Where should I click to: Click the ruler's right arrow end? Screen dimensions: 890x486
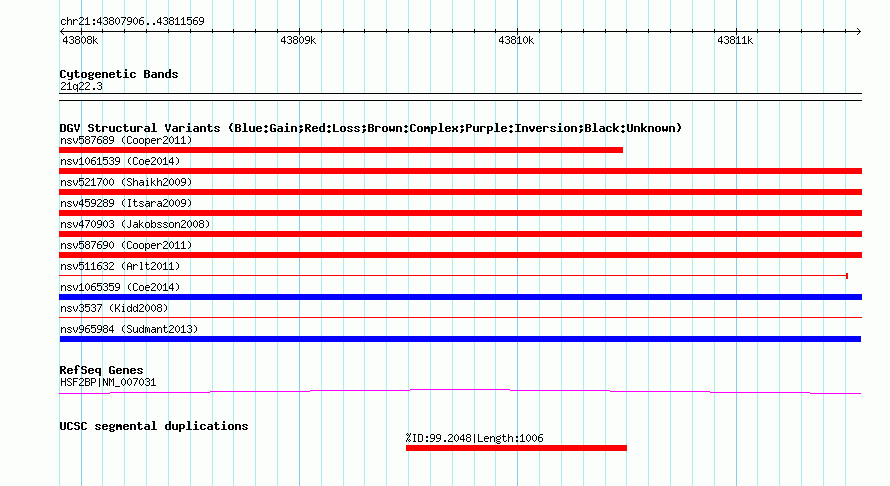(x=859, y=31)
